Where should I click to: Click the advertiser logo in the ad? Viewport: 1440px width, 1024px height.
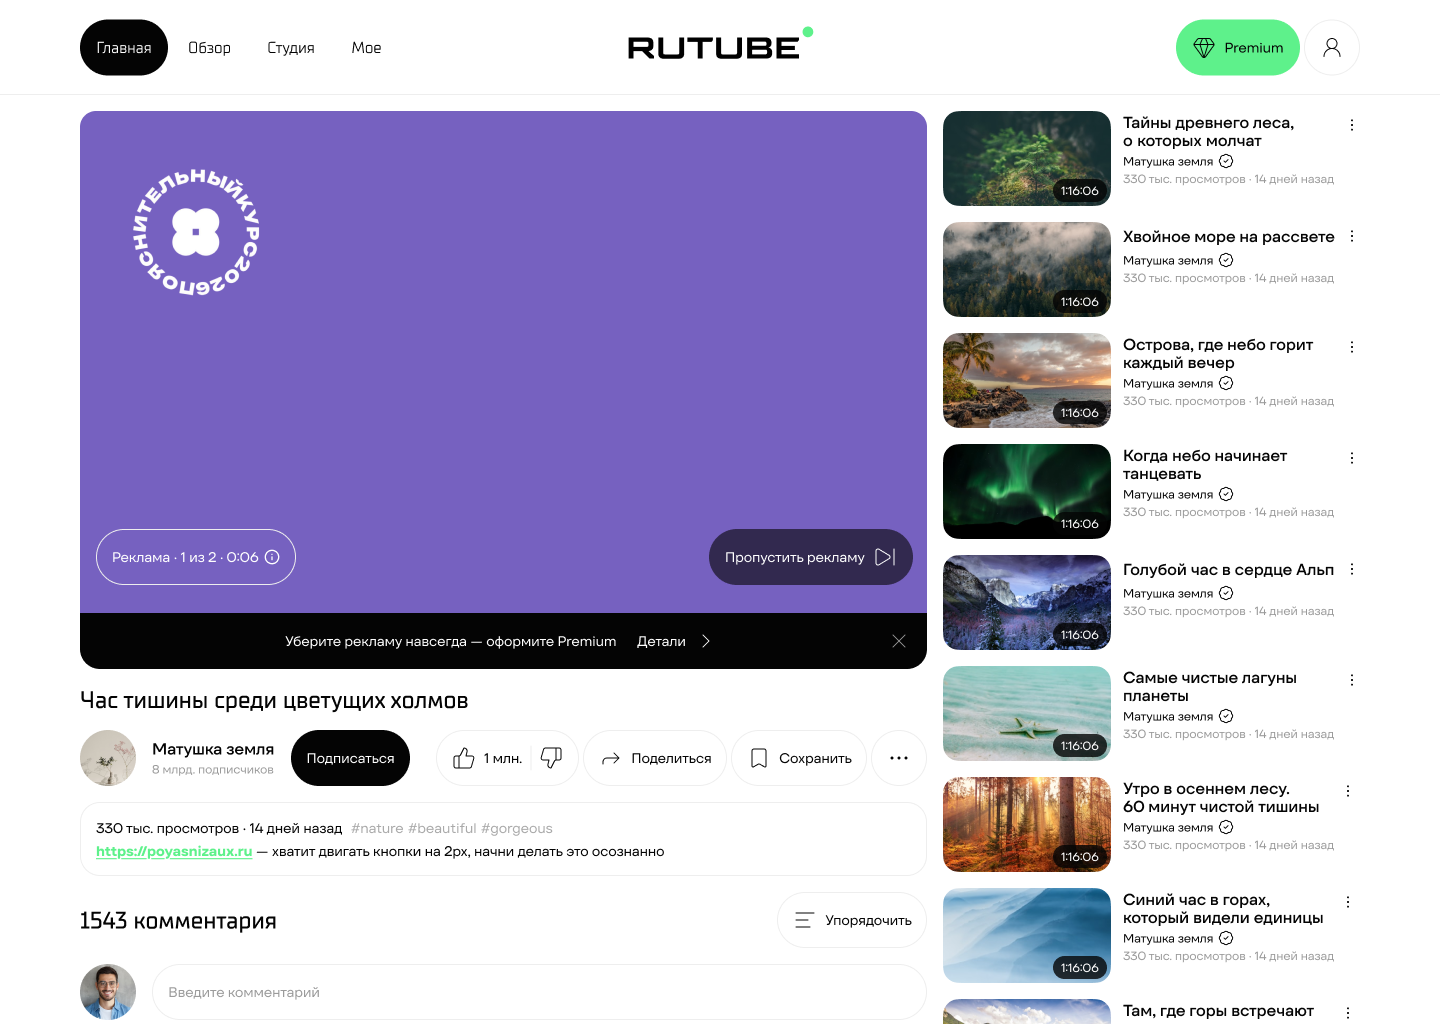(196, 233)
